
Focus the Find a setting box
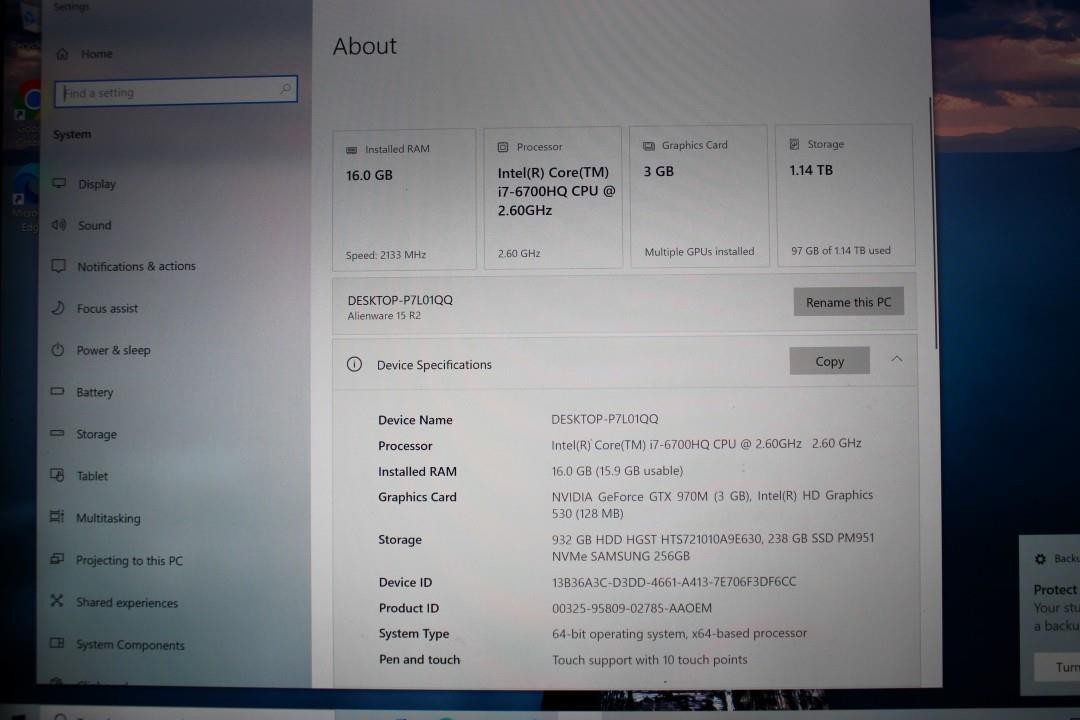[x=176, y=91]
